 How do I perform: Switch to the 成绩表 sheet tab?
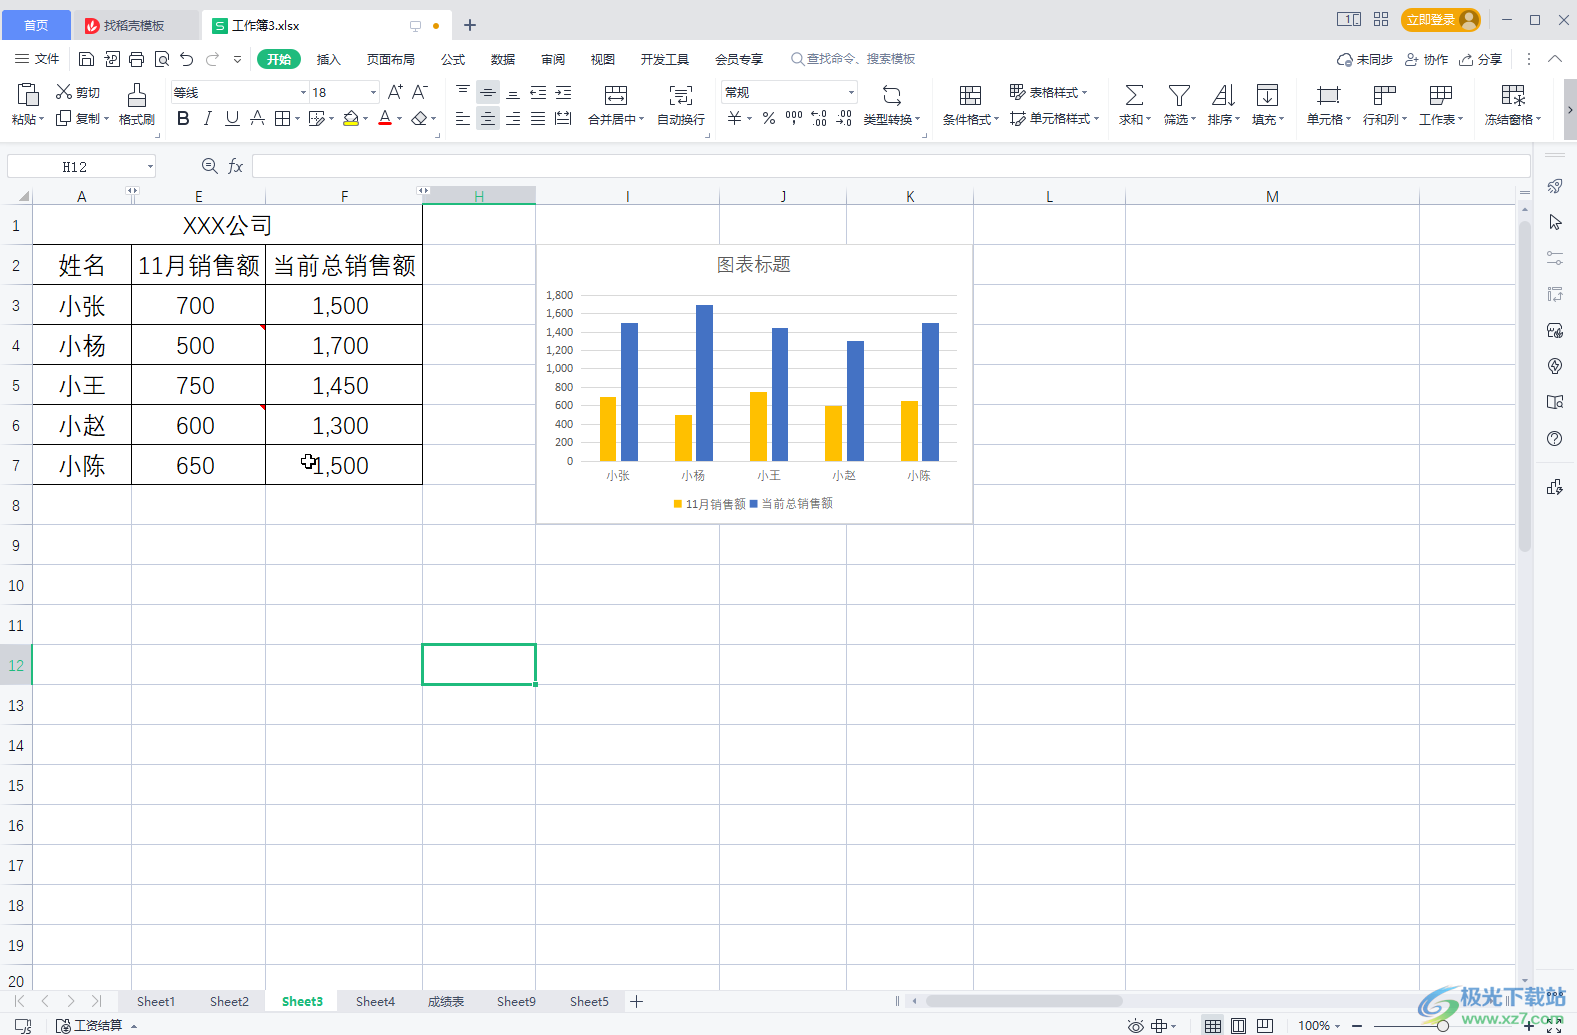pyautogui.click(x=446, y=1001)
